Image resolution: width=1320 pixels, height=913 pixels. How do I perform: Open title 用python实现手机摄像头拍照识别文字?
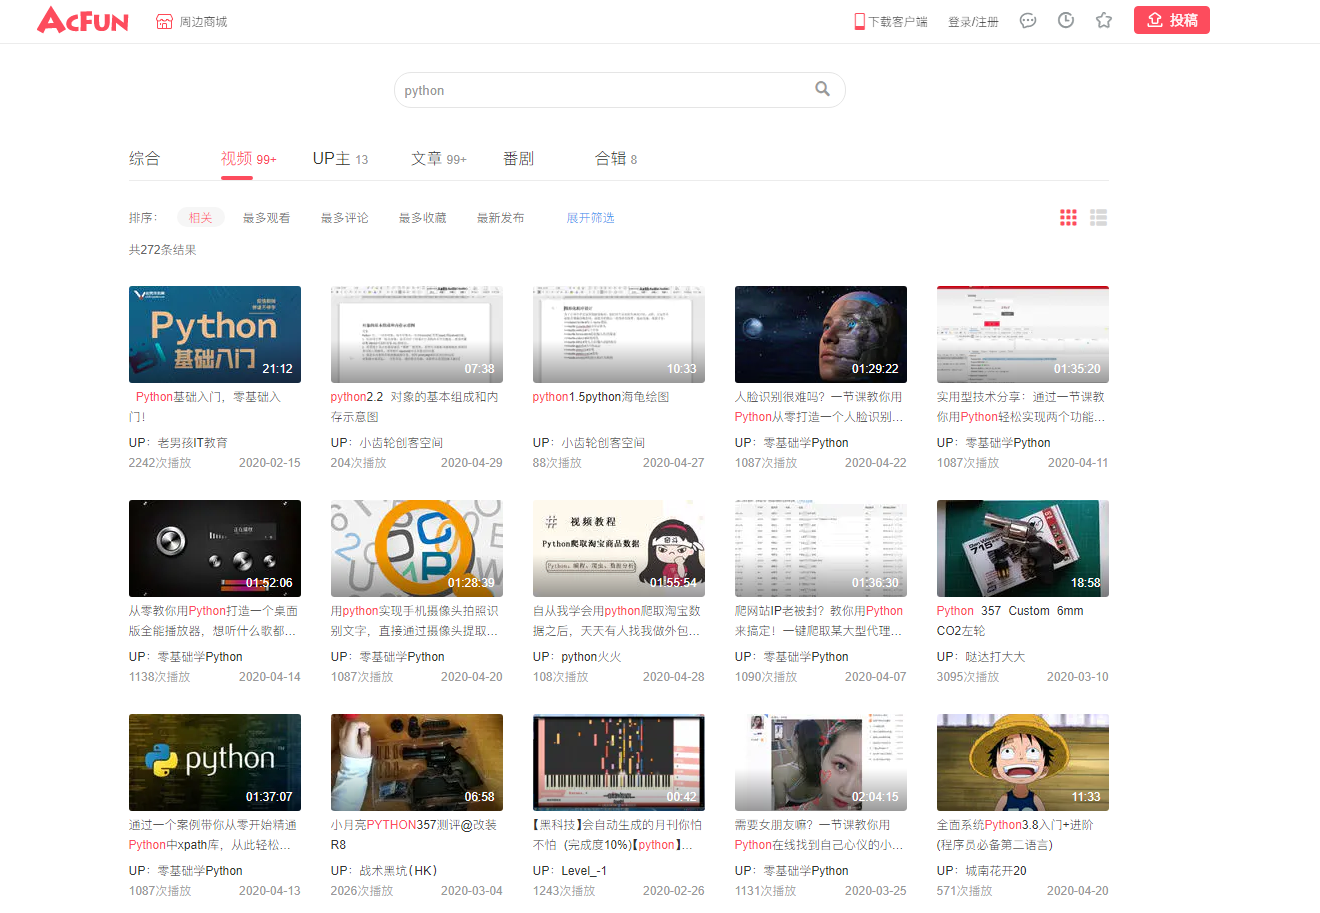(414, 621)
